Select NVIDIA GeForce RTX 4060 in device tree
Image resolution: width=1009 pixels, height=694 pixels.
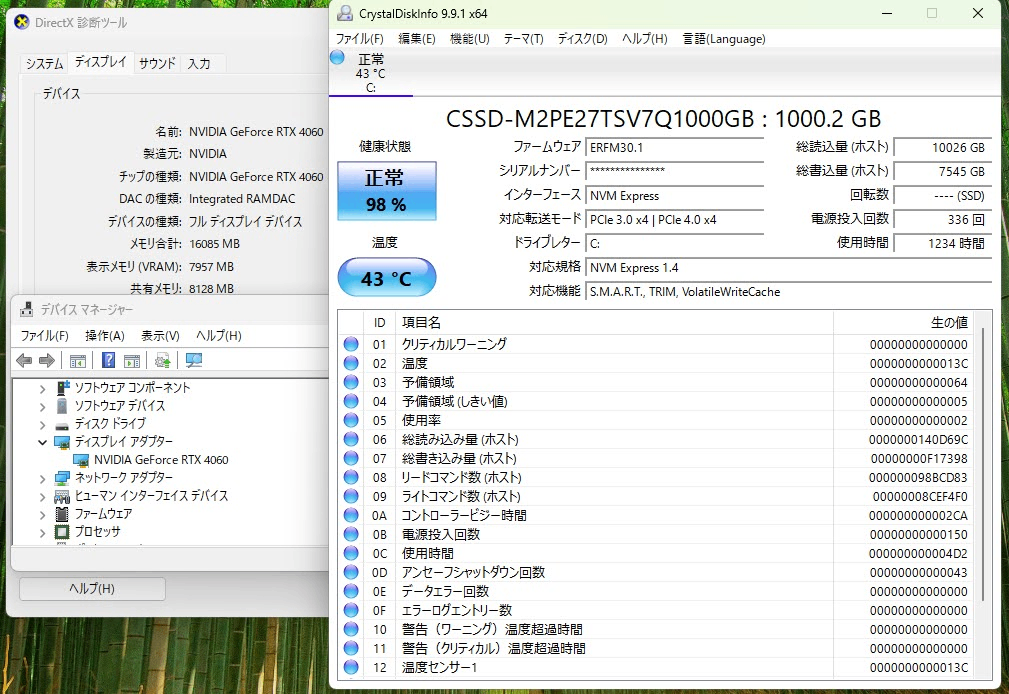161,460
